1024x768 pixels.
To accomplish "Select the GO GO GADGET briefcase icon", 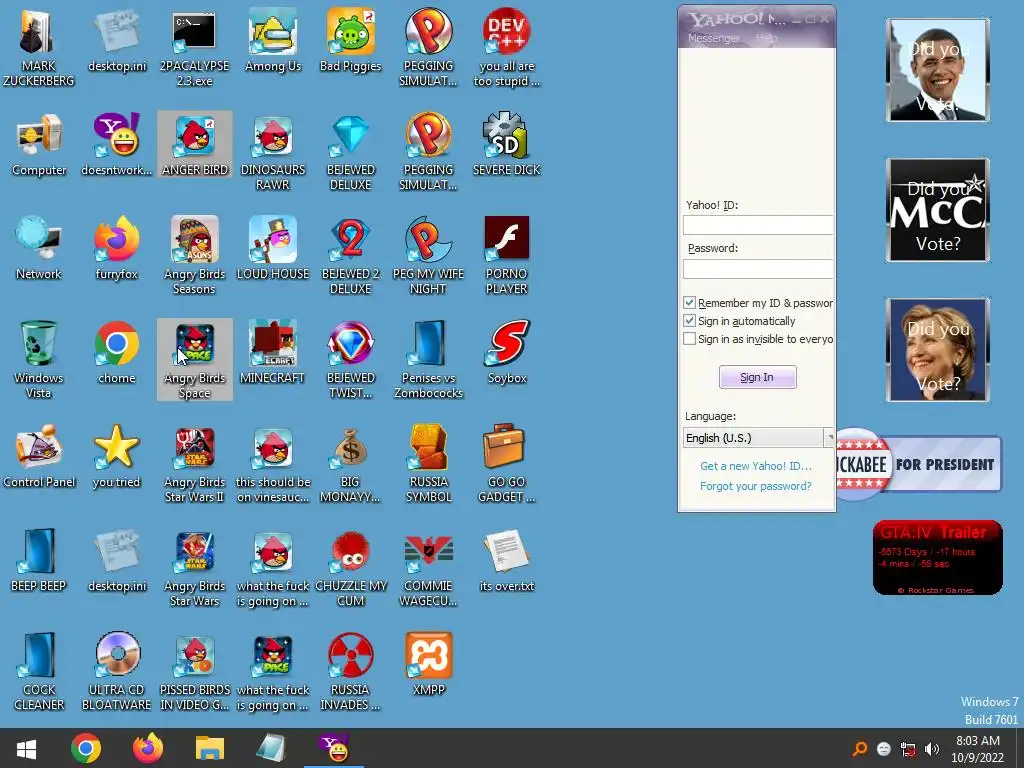I will [x=507, y=465].
